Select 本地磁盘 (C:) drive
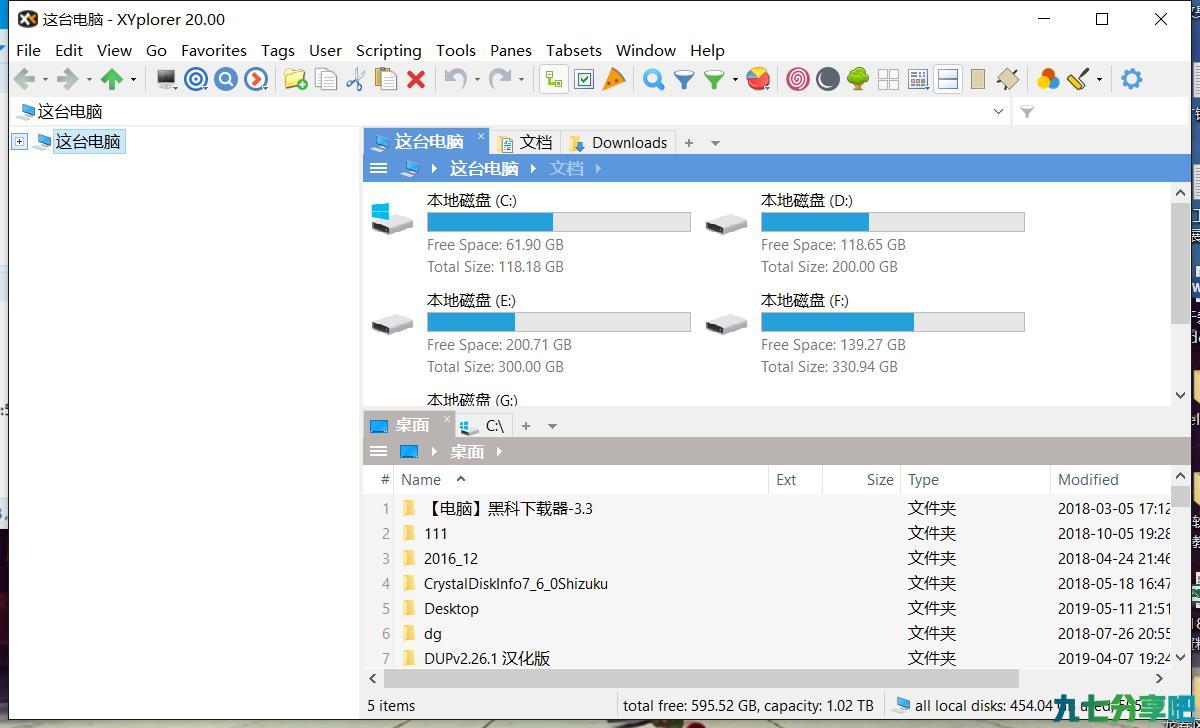The height and width of the screenshot is (728, 1200). pyautogui.click(x=530, y=233)
